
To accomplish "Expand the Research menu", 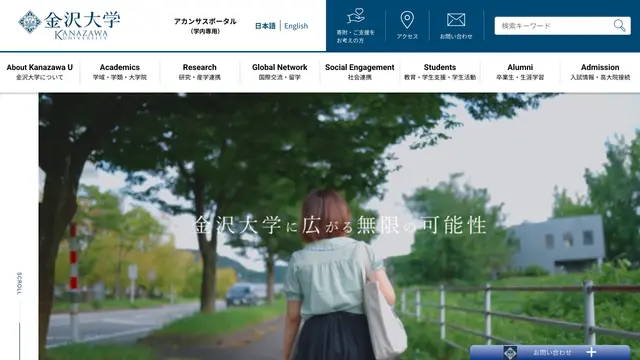I will [200, 71].
